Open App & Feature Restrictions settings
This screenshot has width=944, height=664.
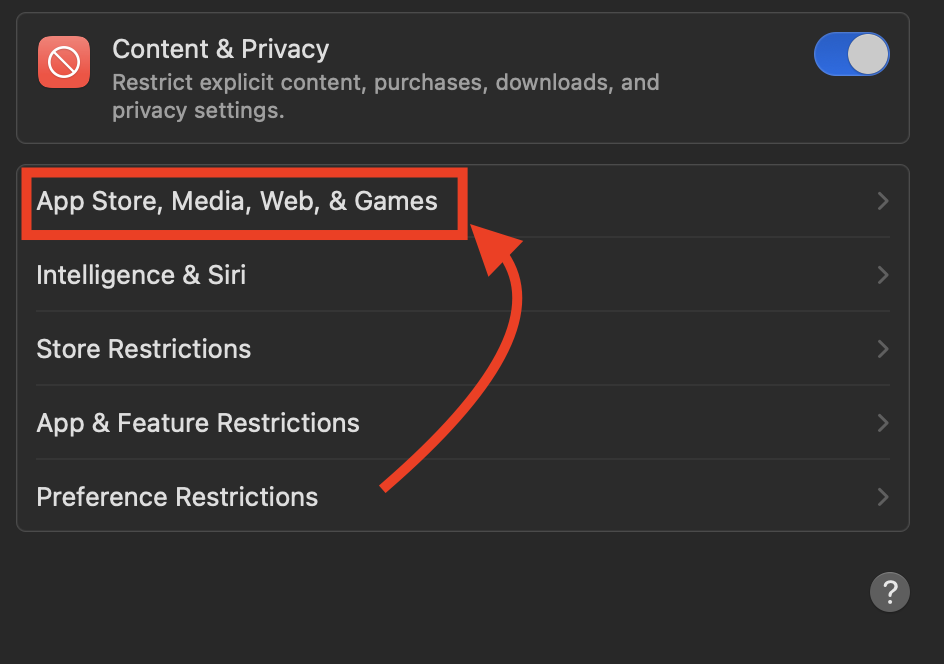tap(462, 423)
